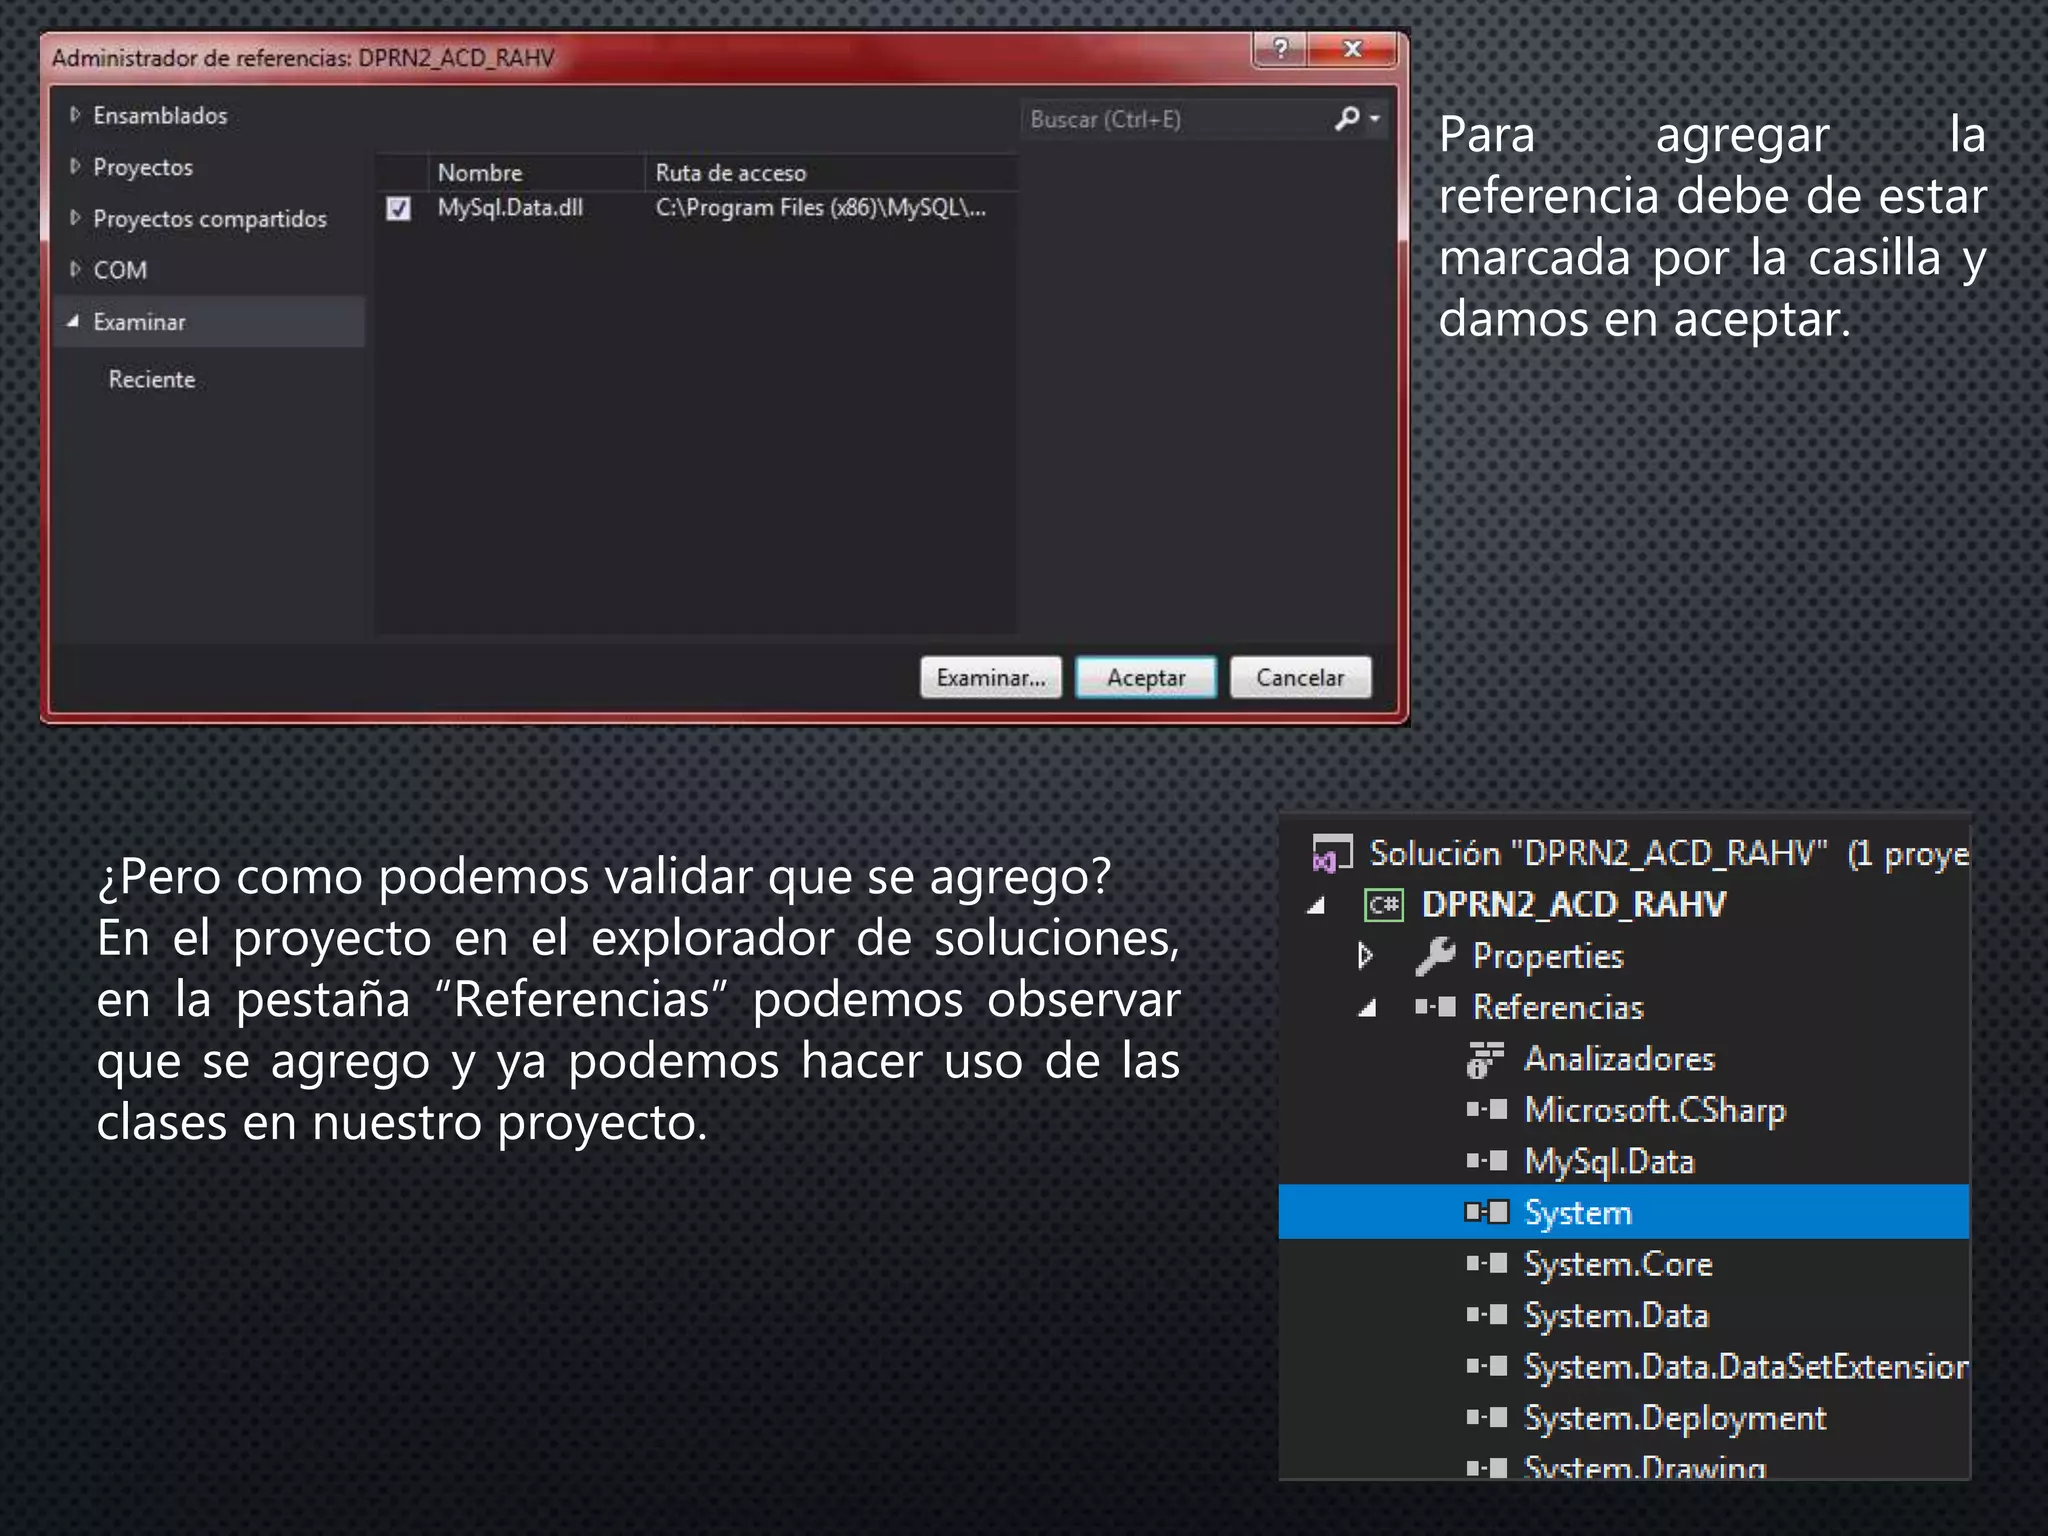Image resolution: width=2048 pixels, height=1536 pixels.
Task: Click the Properties wrench icon
Action: coord(1435,956)
